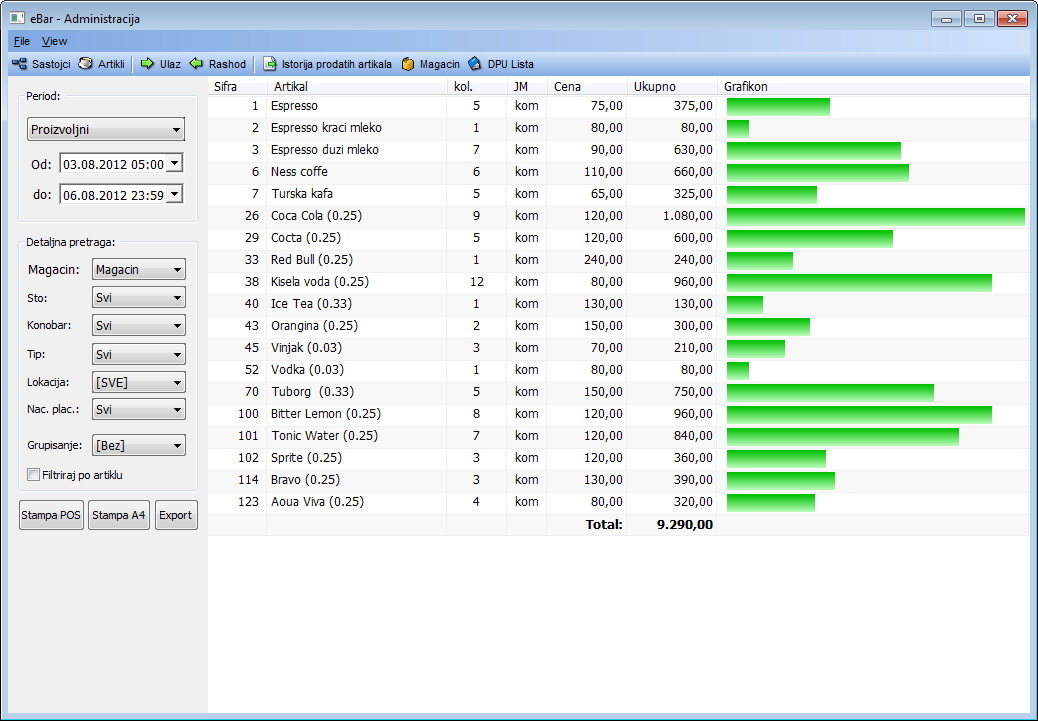Enable Filtriraj po artiklu checkbox
The height and width of the screenshot is (721, 1038).
[x=34, y=475]
